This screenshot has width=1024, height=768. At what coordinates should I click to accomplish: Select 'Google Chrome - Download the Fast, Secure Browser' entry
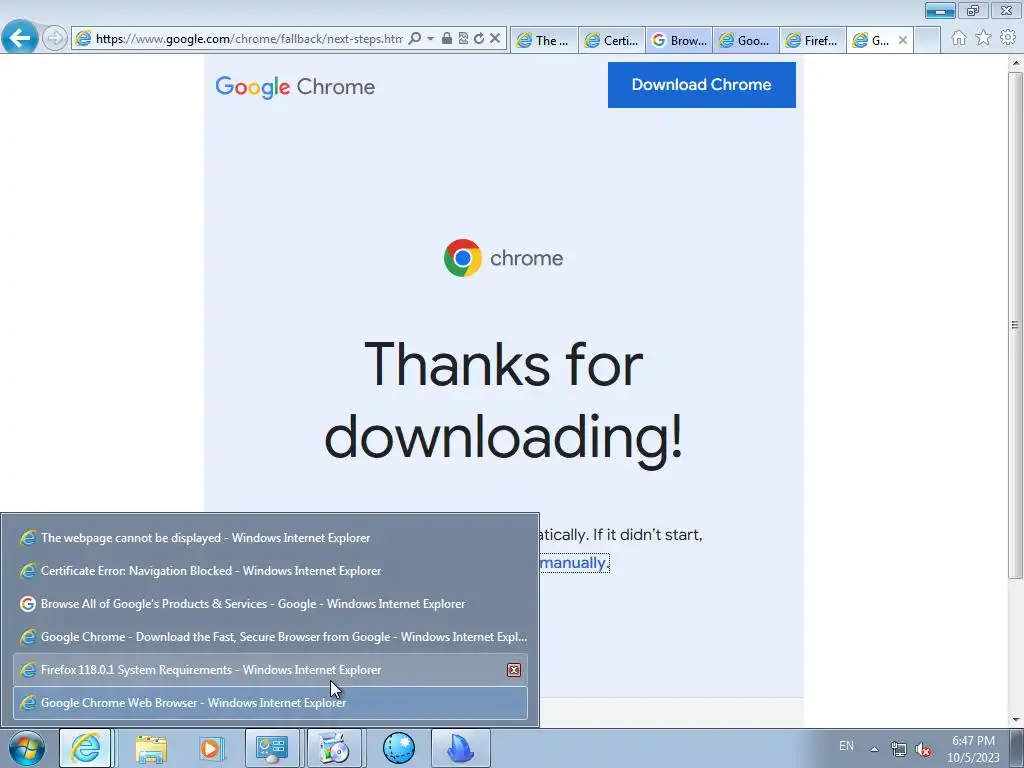point(270,637)
